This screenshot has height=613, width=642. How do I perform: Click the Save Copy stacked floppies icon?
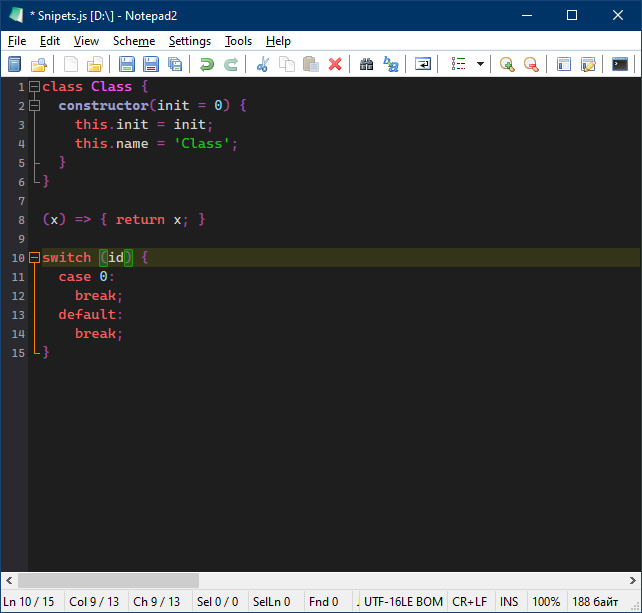pos(175,64)
